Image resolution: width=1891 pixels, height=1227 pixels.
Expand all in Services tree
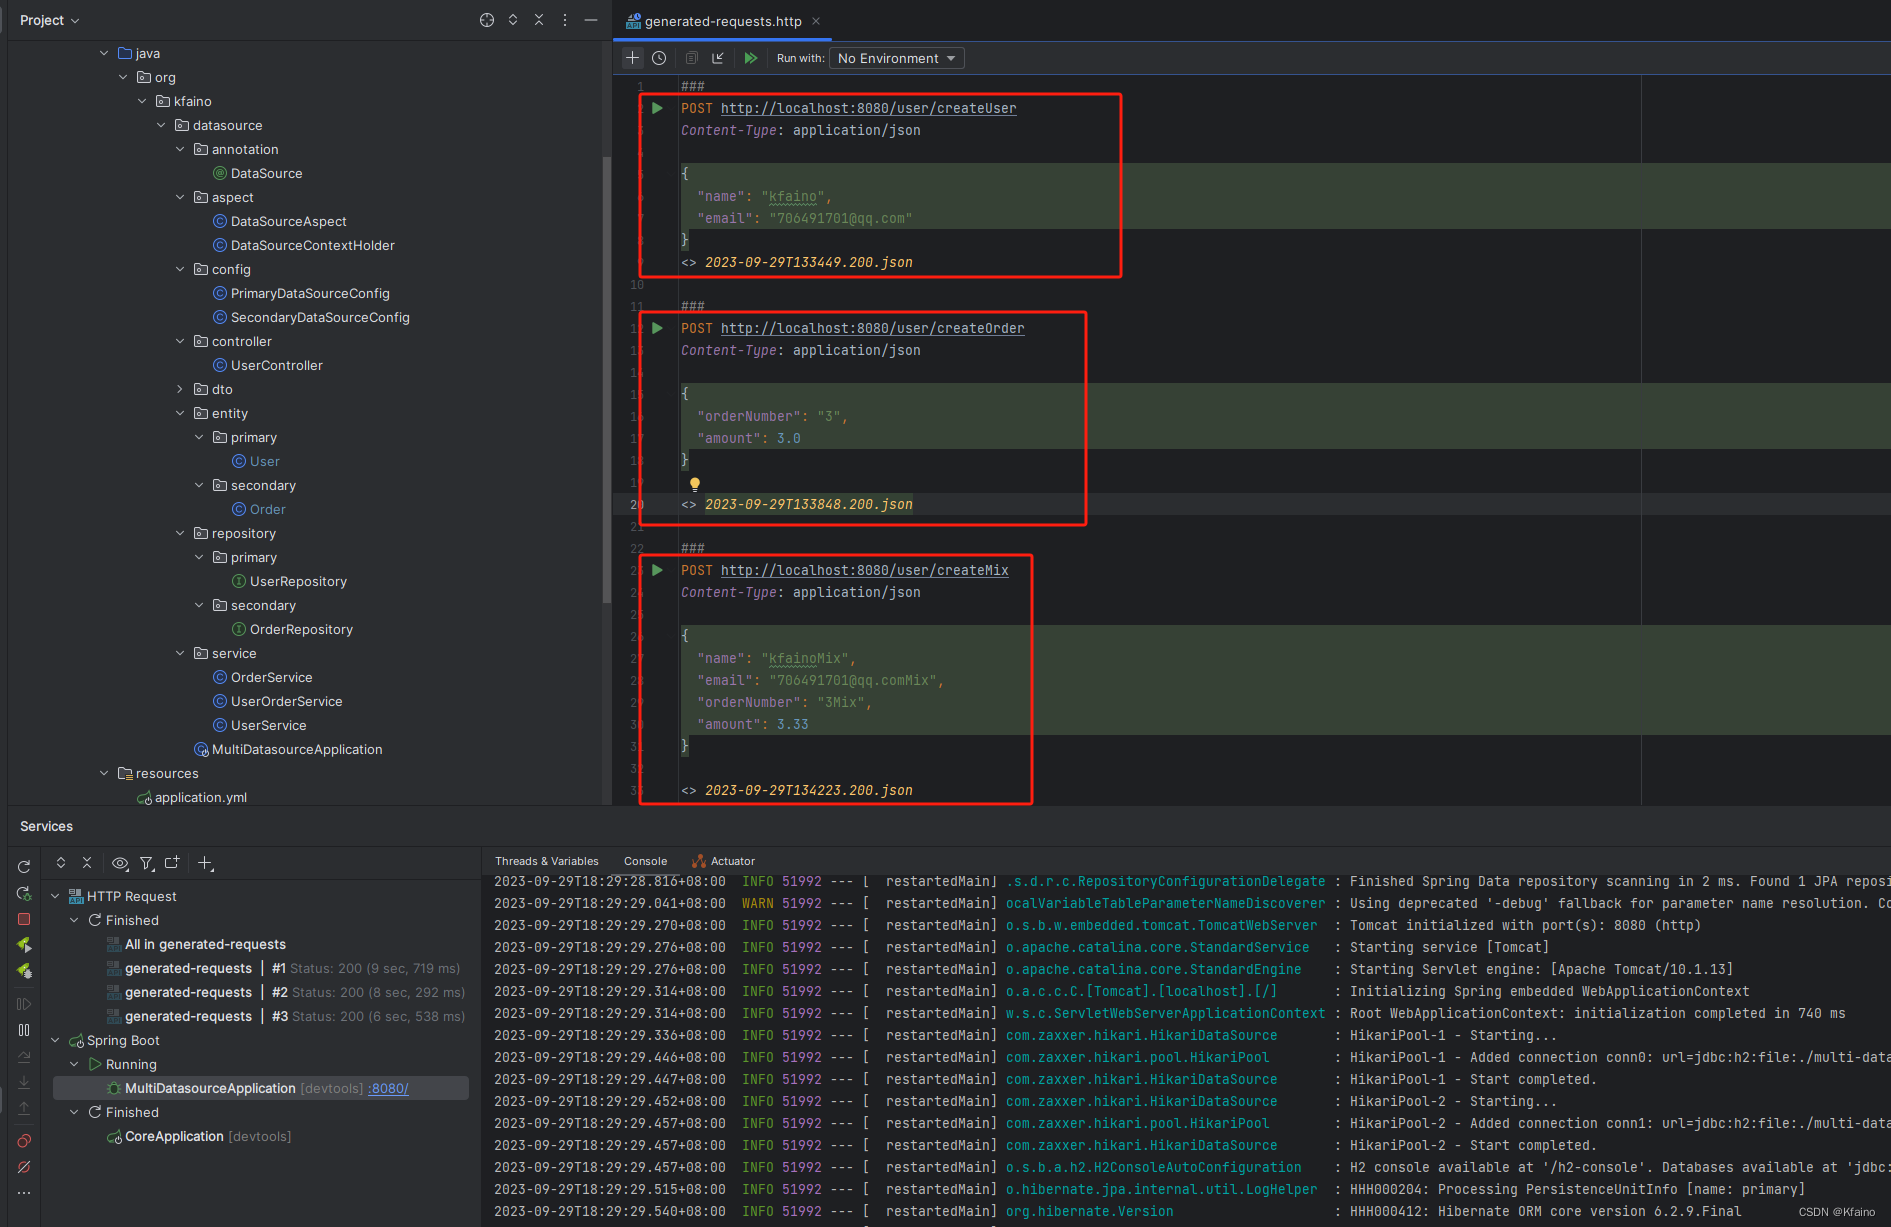[61, 862]
